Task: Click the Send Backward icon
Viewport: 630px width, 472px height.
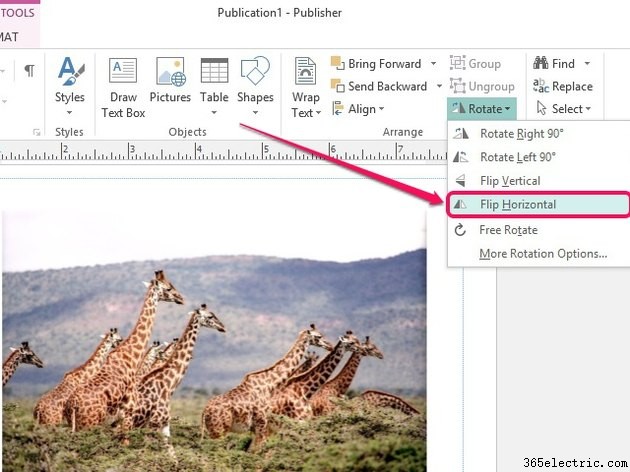Action: click(338, 86)
